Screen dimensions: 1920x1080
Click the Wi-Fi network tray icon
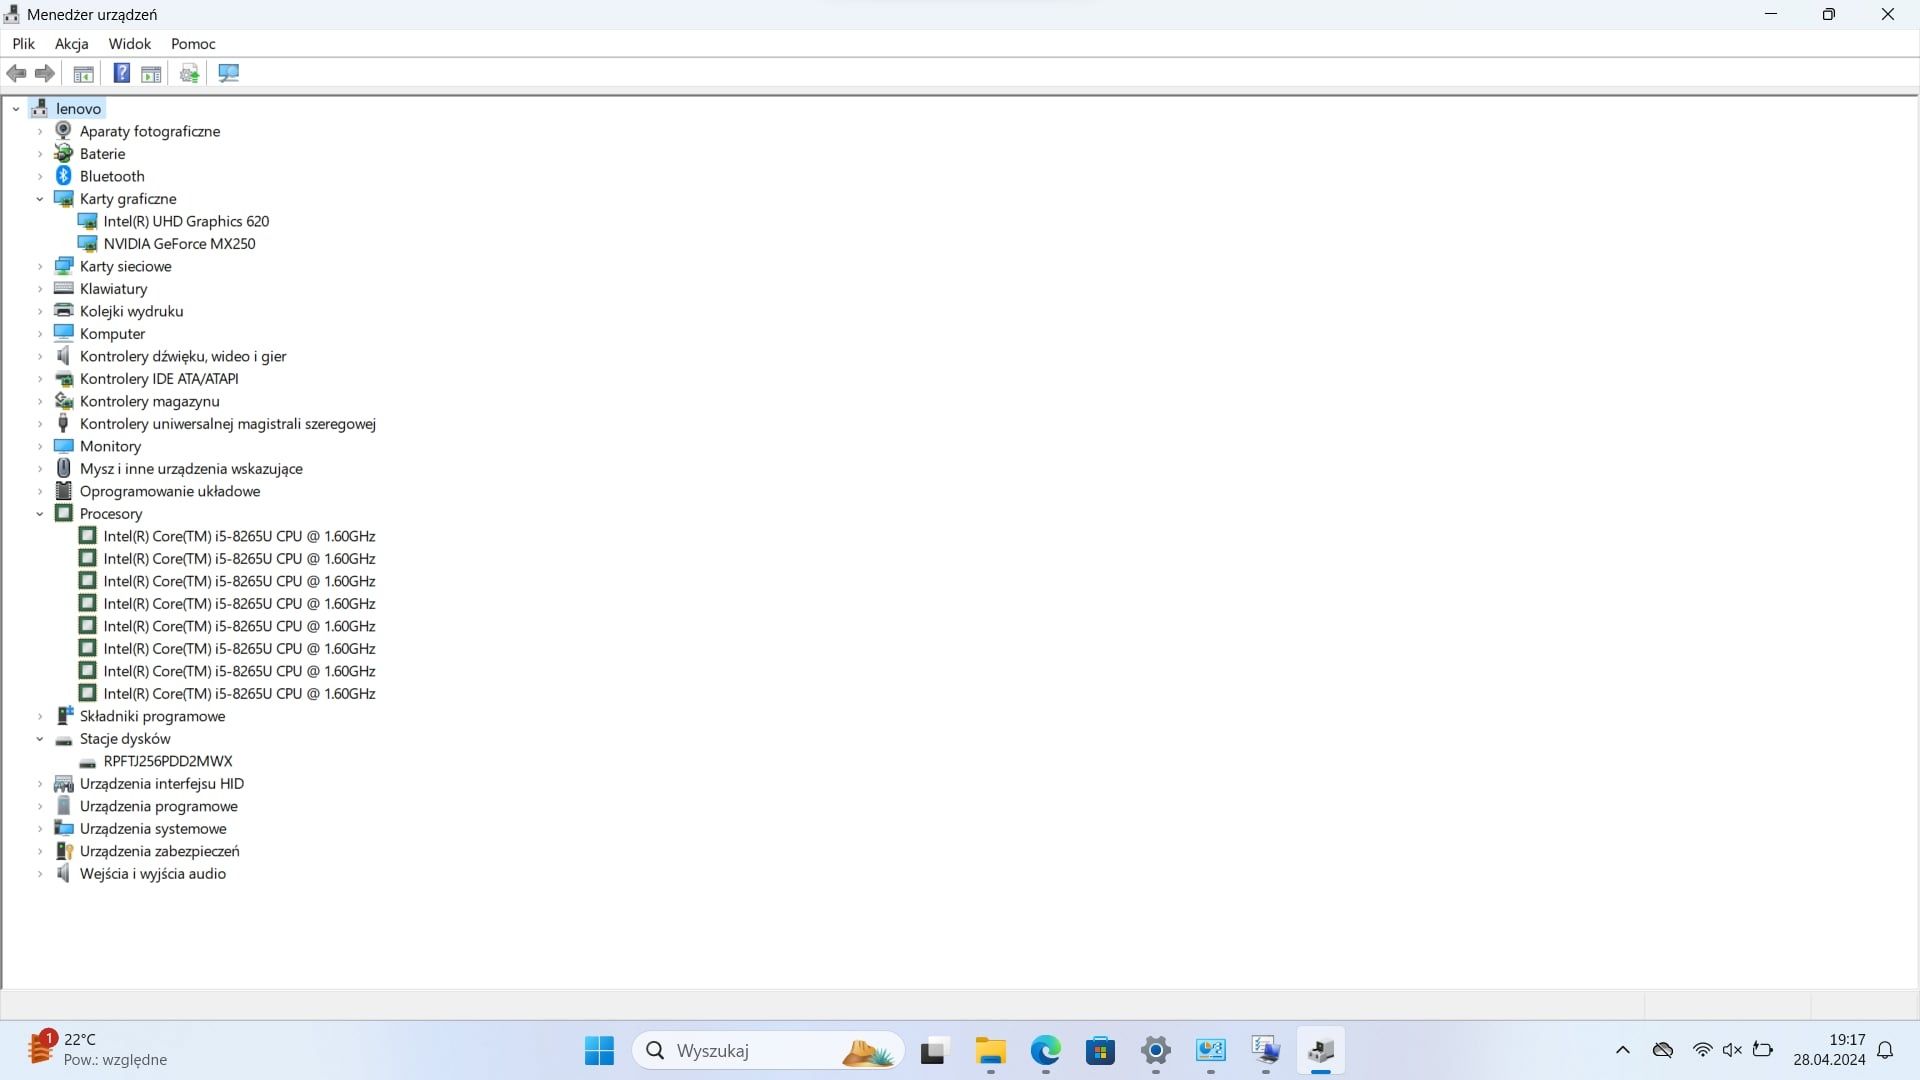coord(1702,1050)
